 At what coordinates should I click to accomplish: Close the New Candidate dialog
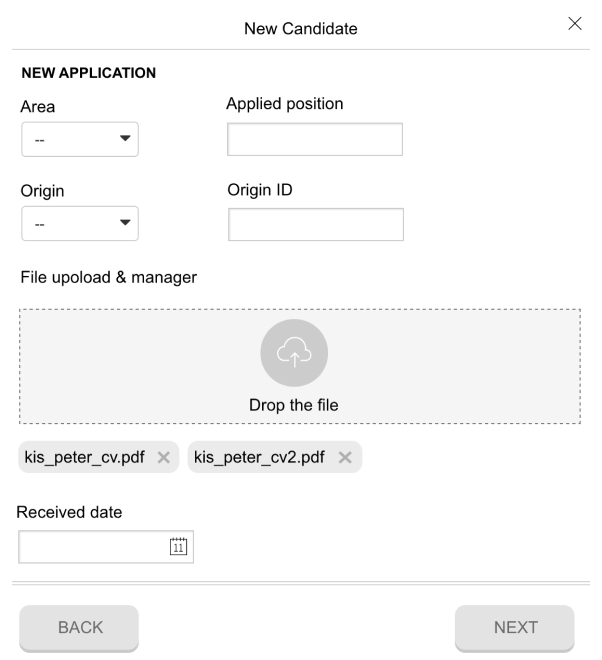[x=575, y=24]
